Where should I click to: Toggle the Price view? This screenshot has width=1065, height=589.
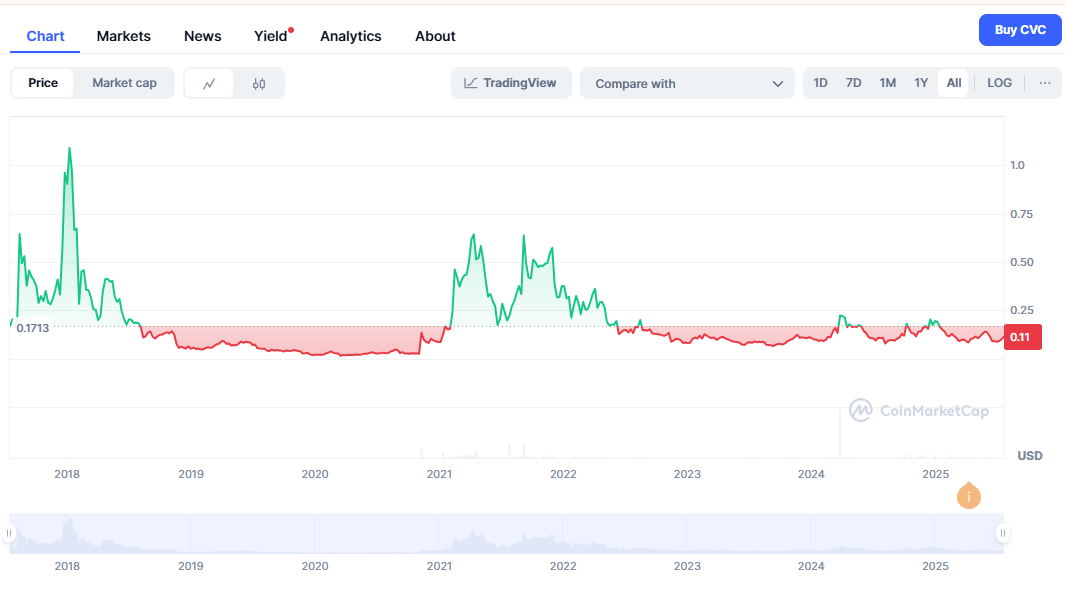[x=43, y=83]
